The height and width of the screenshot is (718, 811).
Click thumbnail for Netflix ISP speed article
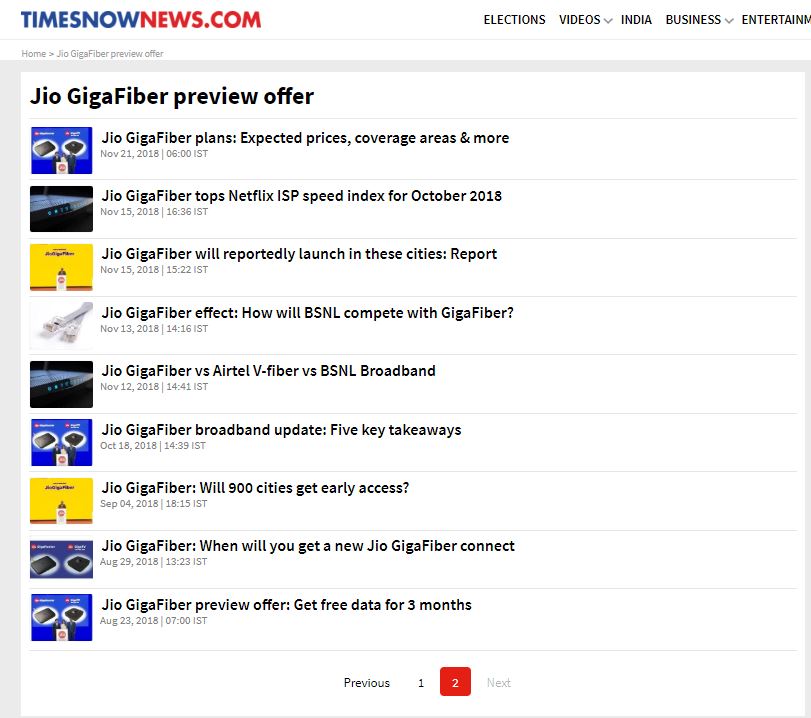pos(61,208)
